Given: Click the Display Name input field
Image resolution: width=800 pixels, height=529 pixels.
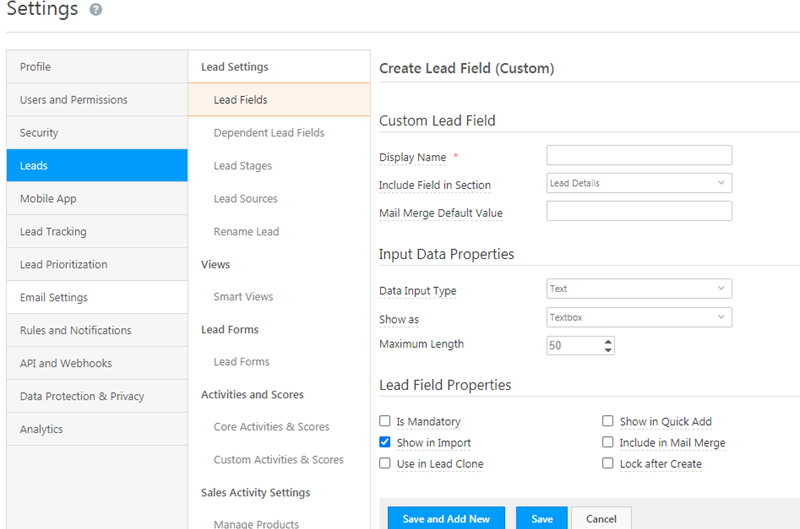Looking at the screenshot, I should tap(639, 155).
